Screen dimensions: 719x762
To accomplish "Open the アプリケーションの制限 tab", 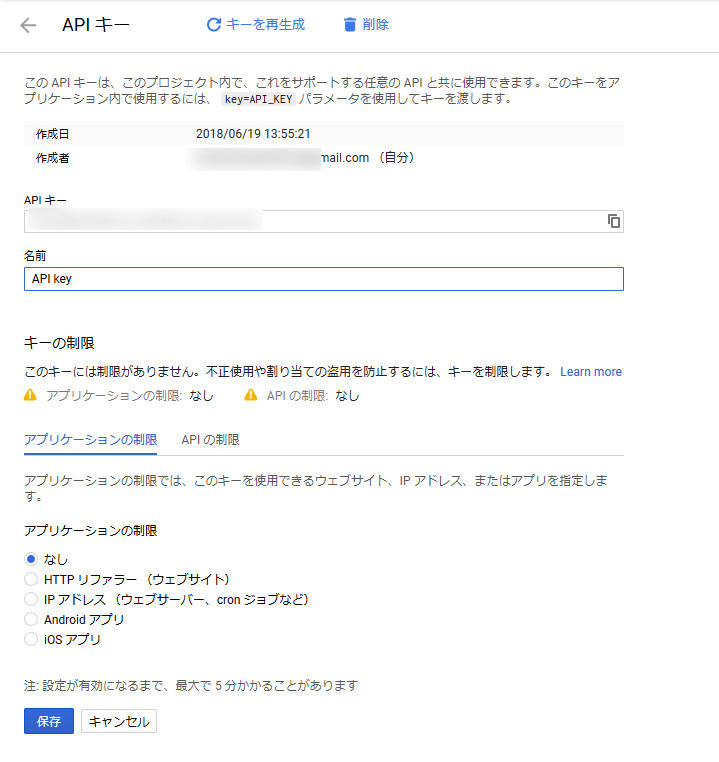I will (x=90, y=440).
